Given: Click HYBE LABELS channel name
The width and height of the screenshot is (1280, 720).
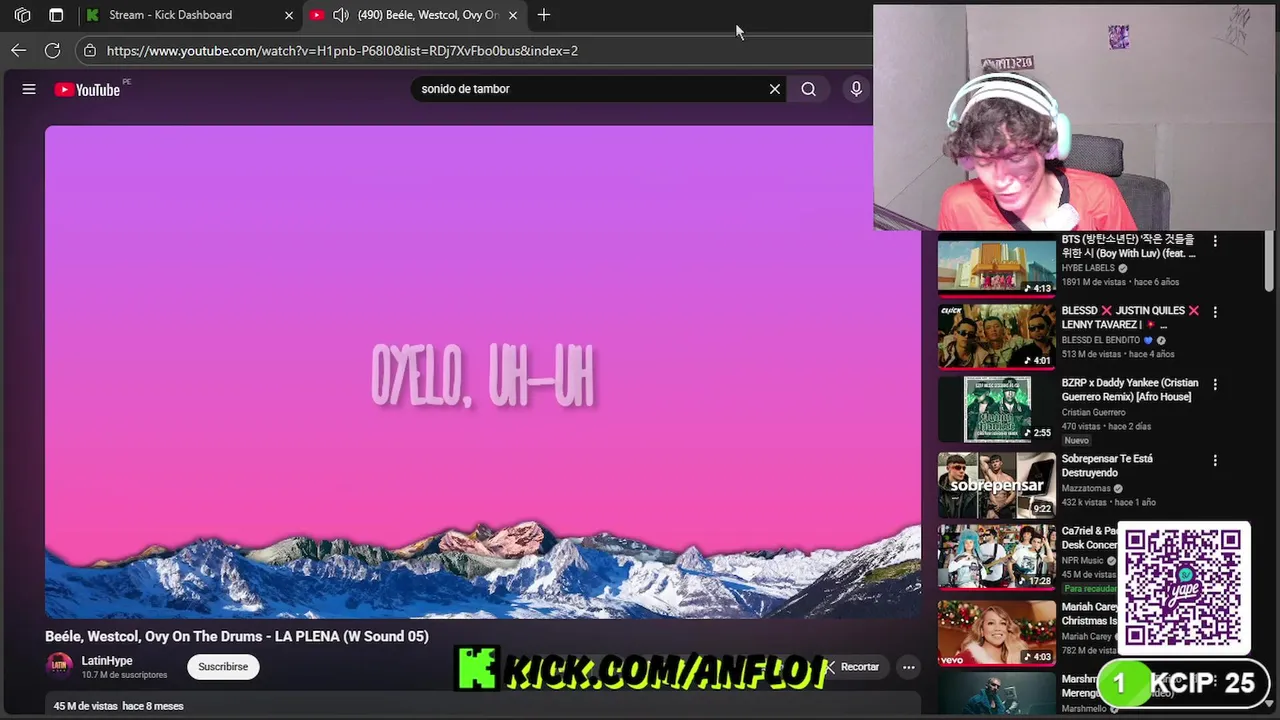Looking at the screenshot, I should tap(1088, 268).
